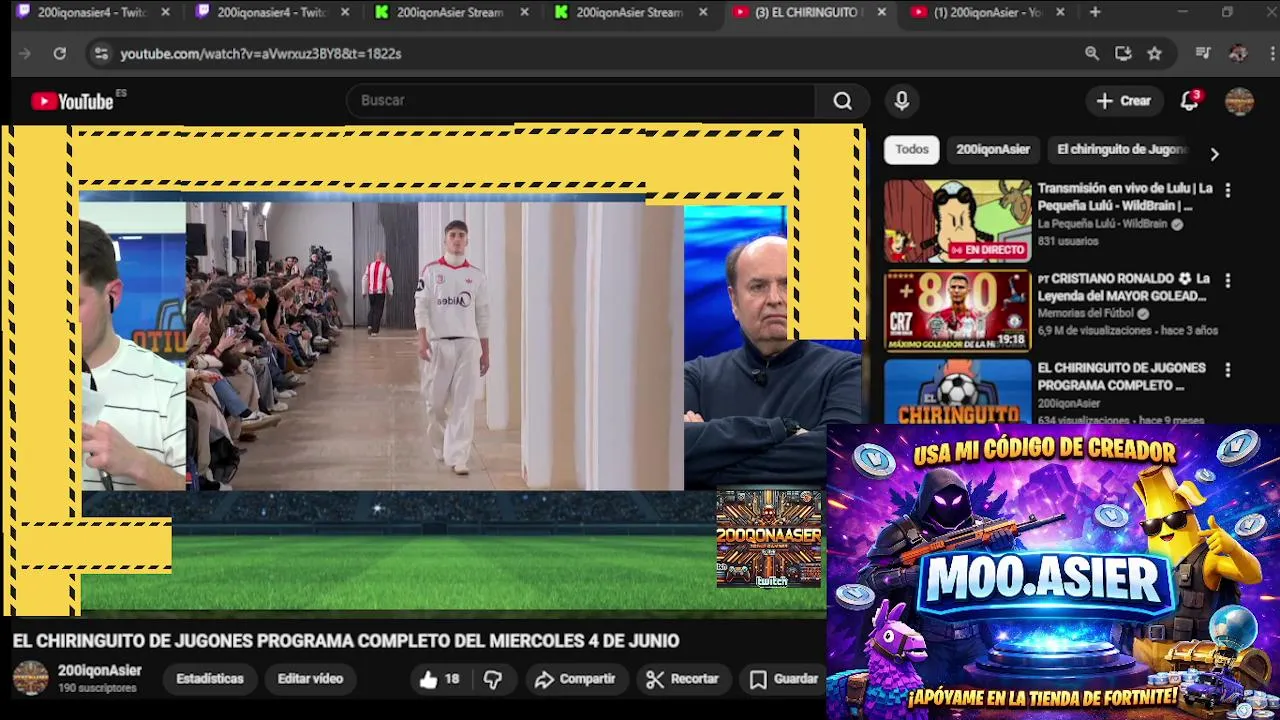This screenshot has height=720, width=1280.
Task: Click the '190 suscriptores' subscriber count text
Action: pos(97,688)
